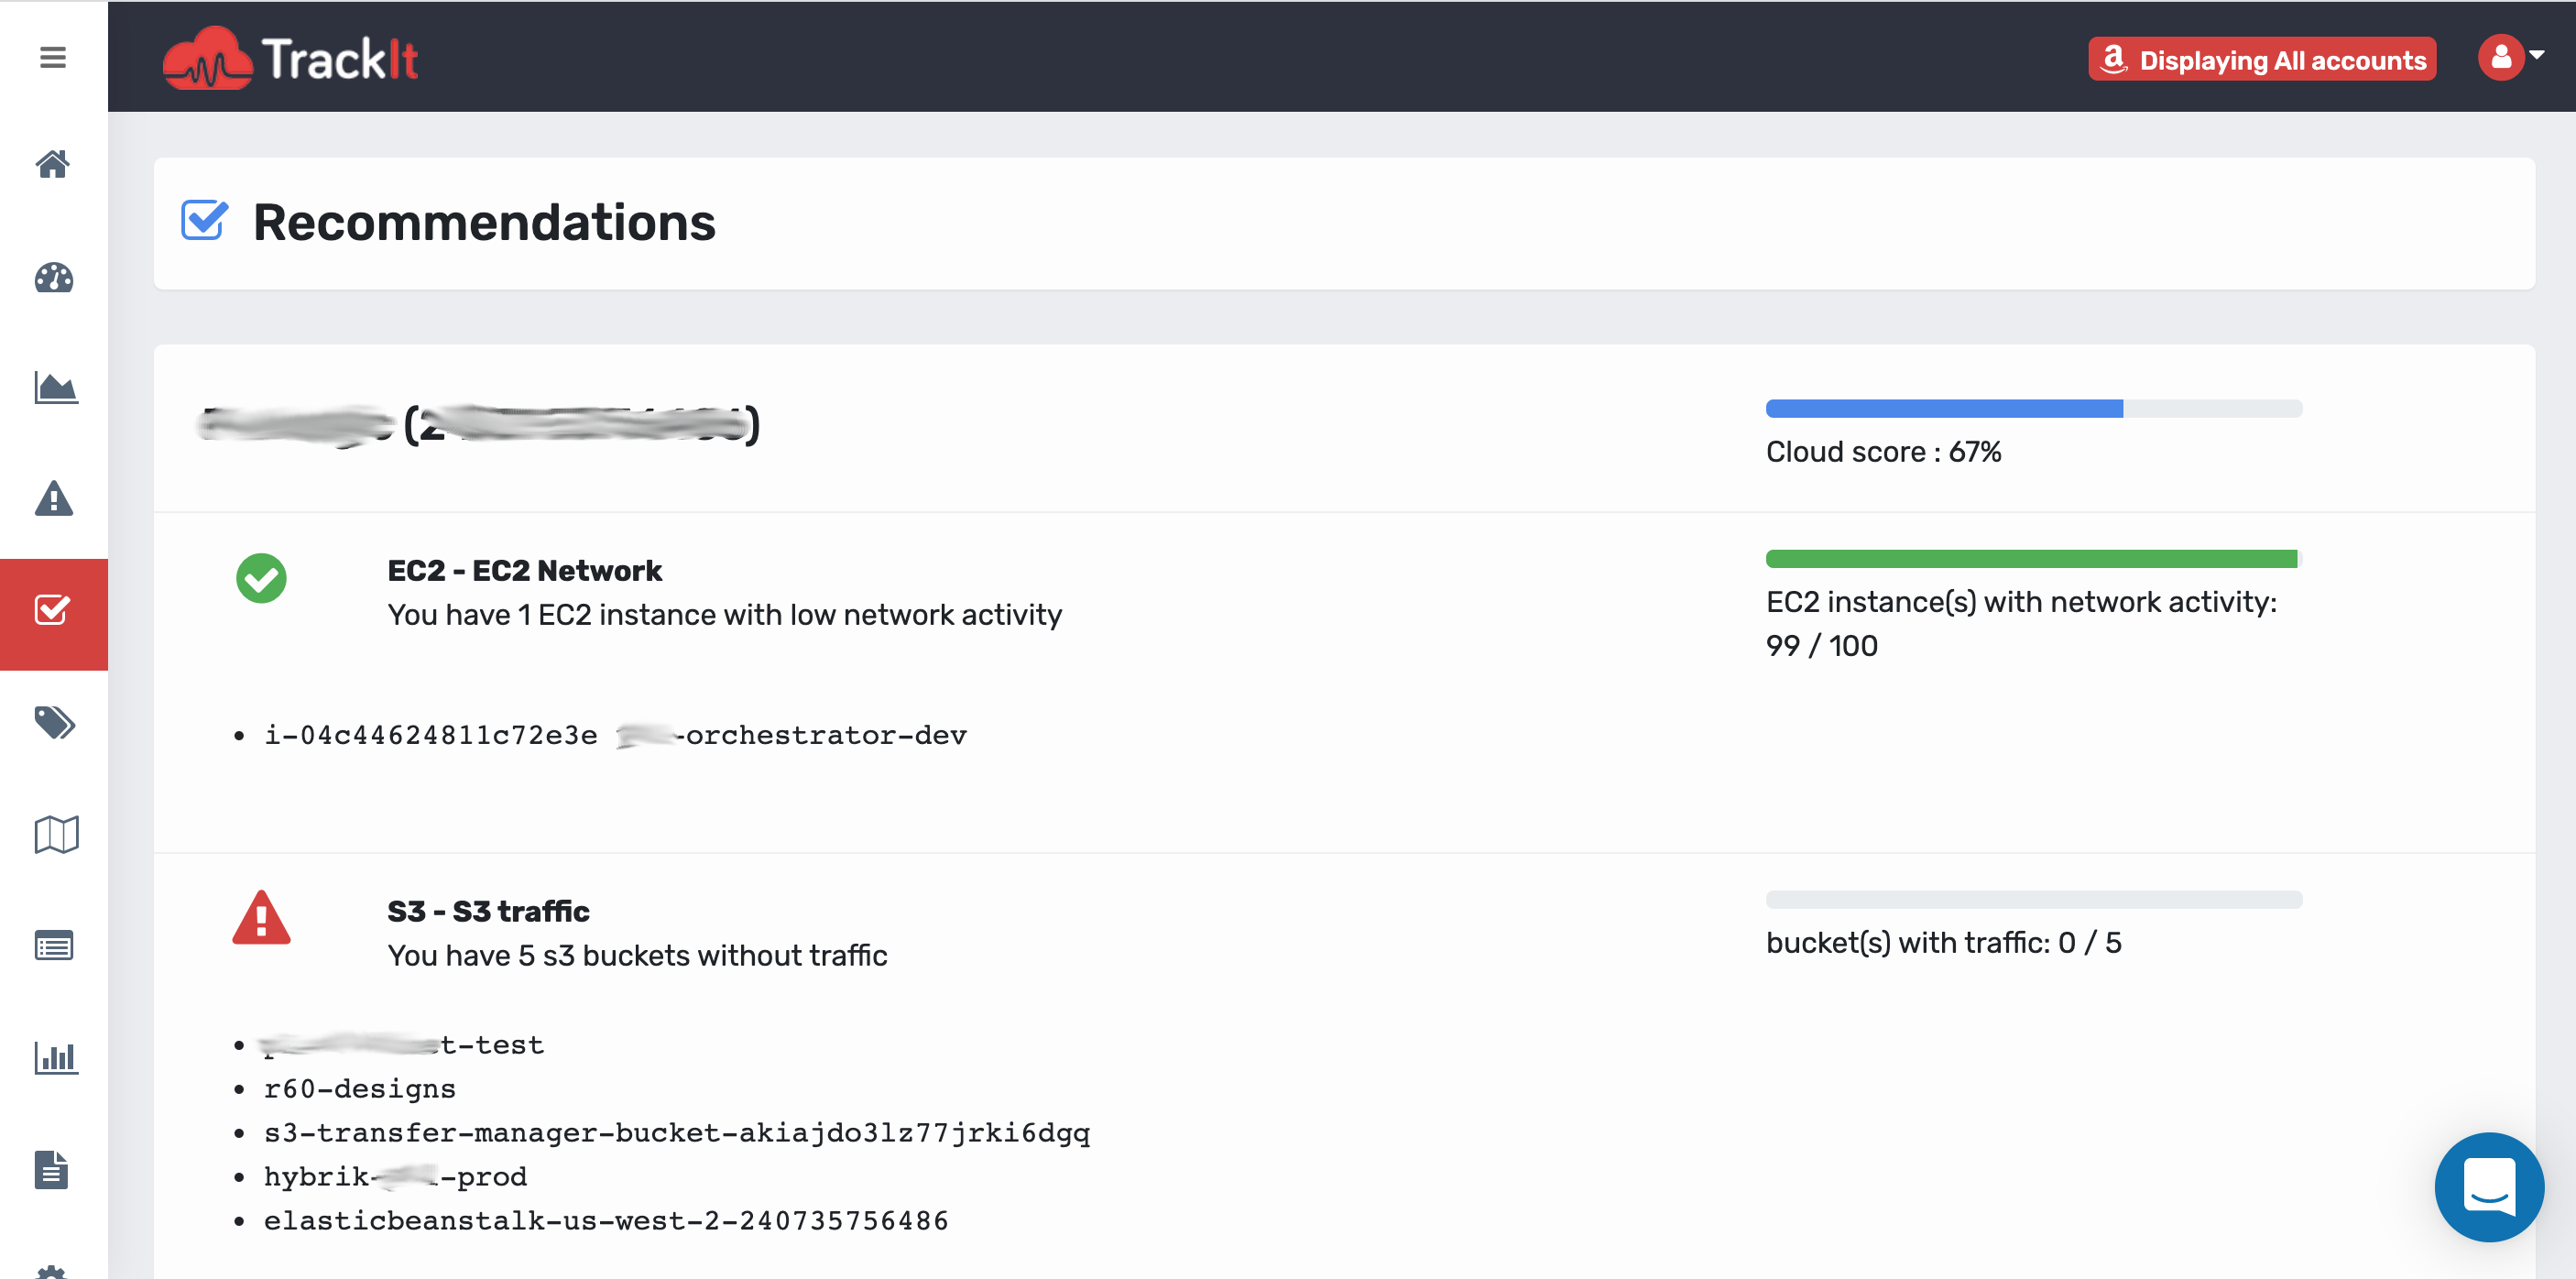Image resolution: width=2576 pixels, height=1279 pixels.
Task: Click the Recommendations page title
Action: [x=484, y=222]
